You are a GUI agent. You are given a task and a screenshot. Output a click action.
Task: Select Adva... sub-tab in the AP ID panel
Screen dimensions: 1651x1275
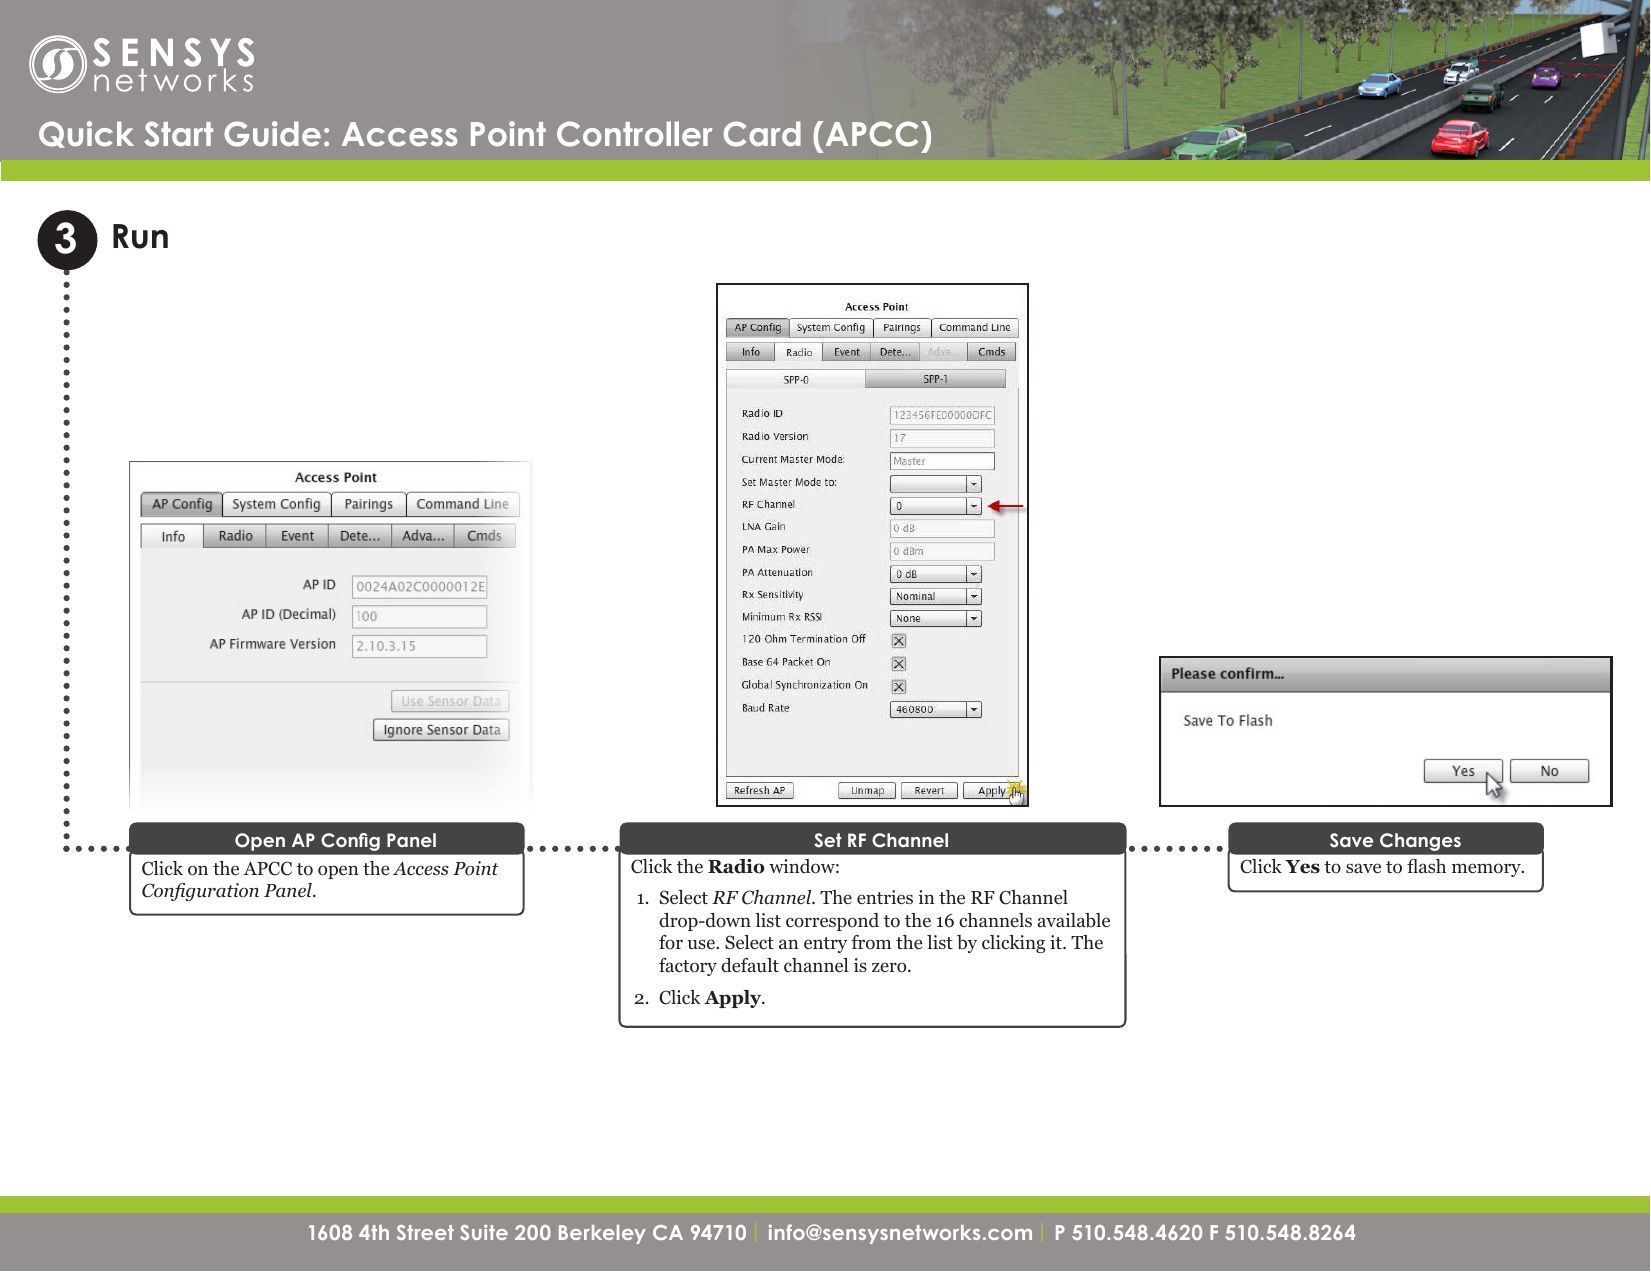click(x=422, y=536)
